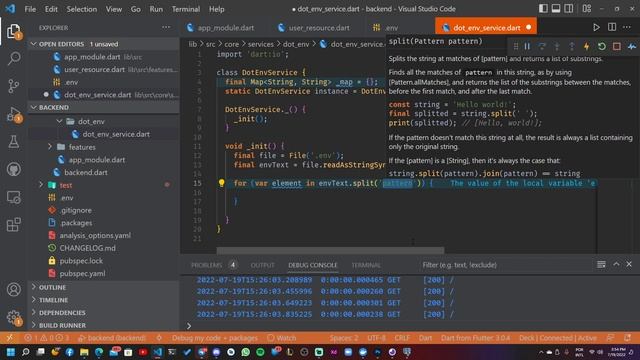Open the Extensions view
Screen dimensions: 640x360
click(x=13, y=224)
